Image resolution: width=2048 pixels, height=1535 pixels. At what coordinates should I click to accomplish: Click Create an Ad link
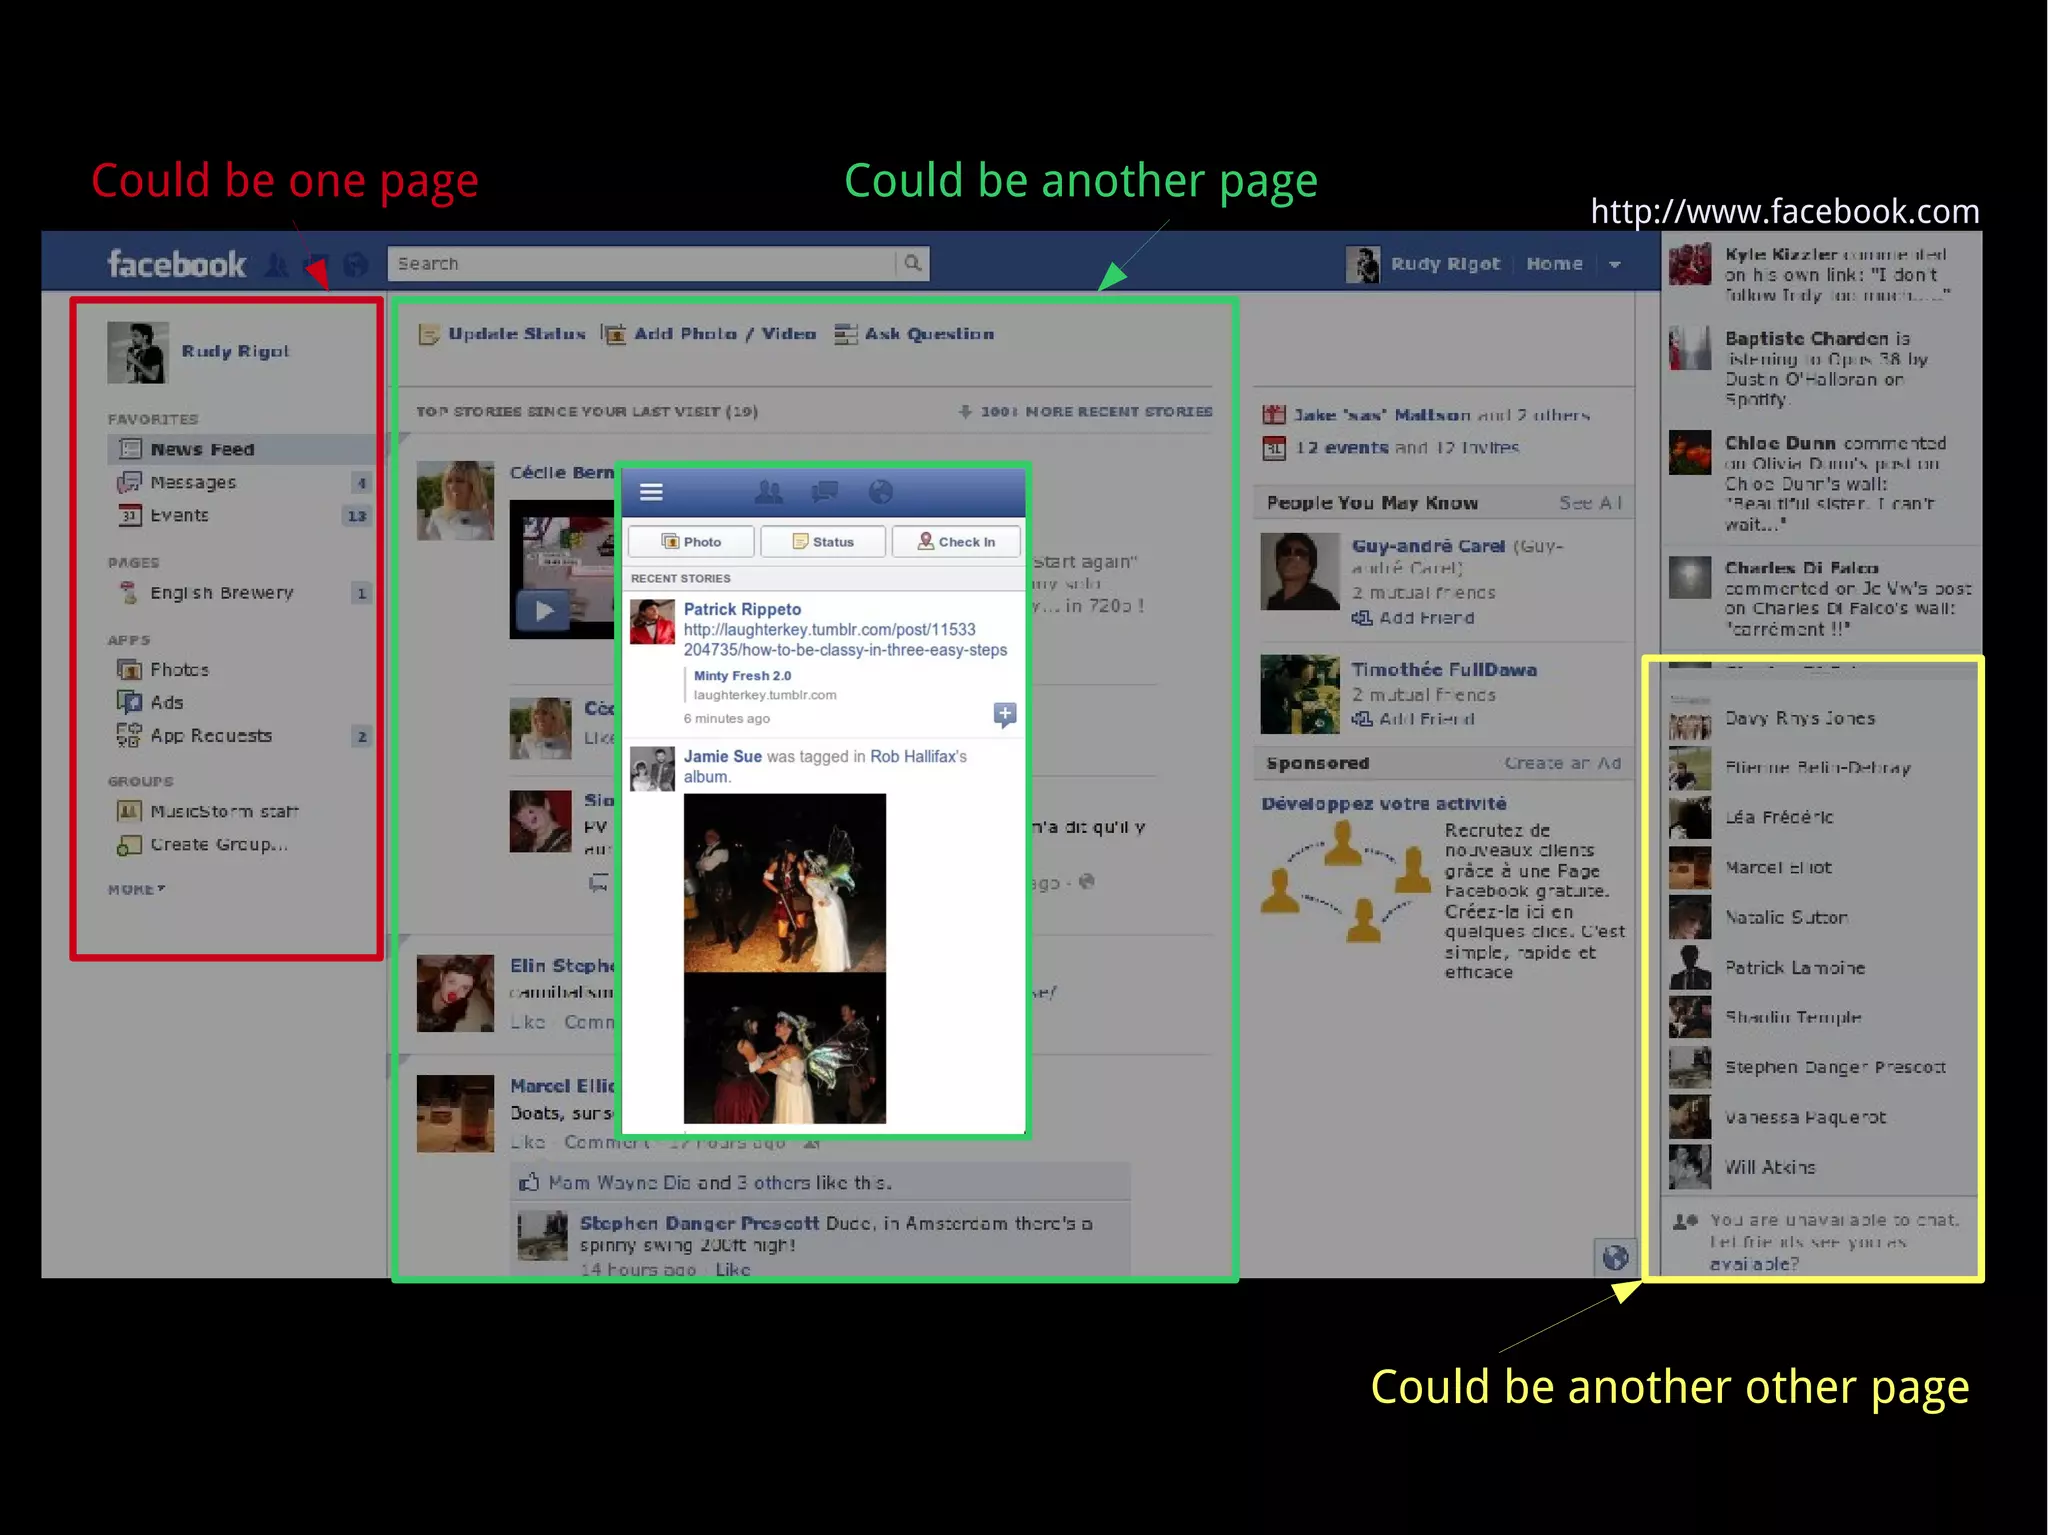click(x=1563, y=763)
